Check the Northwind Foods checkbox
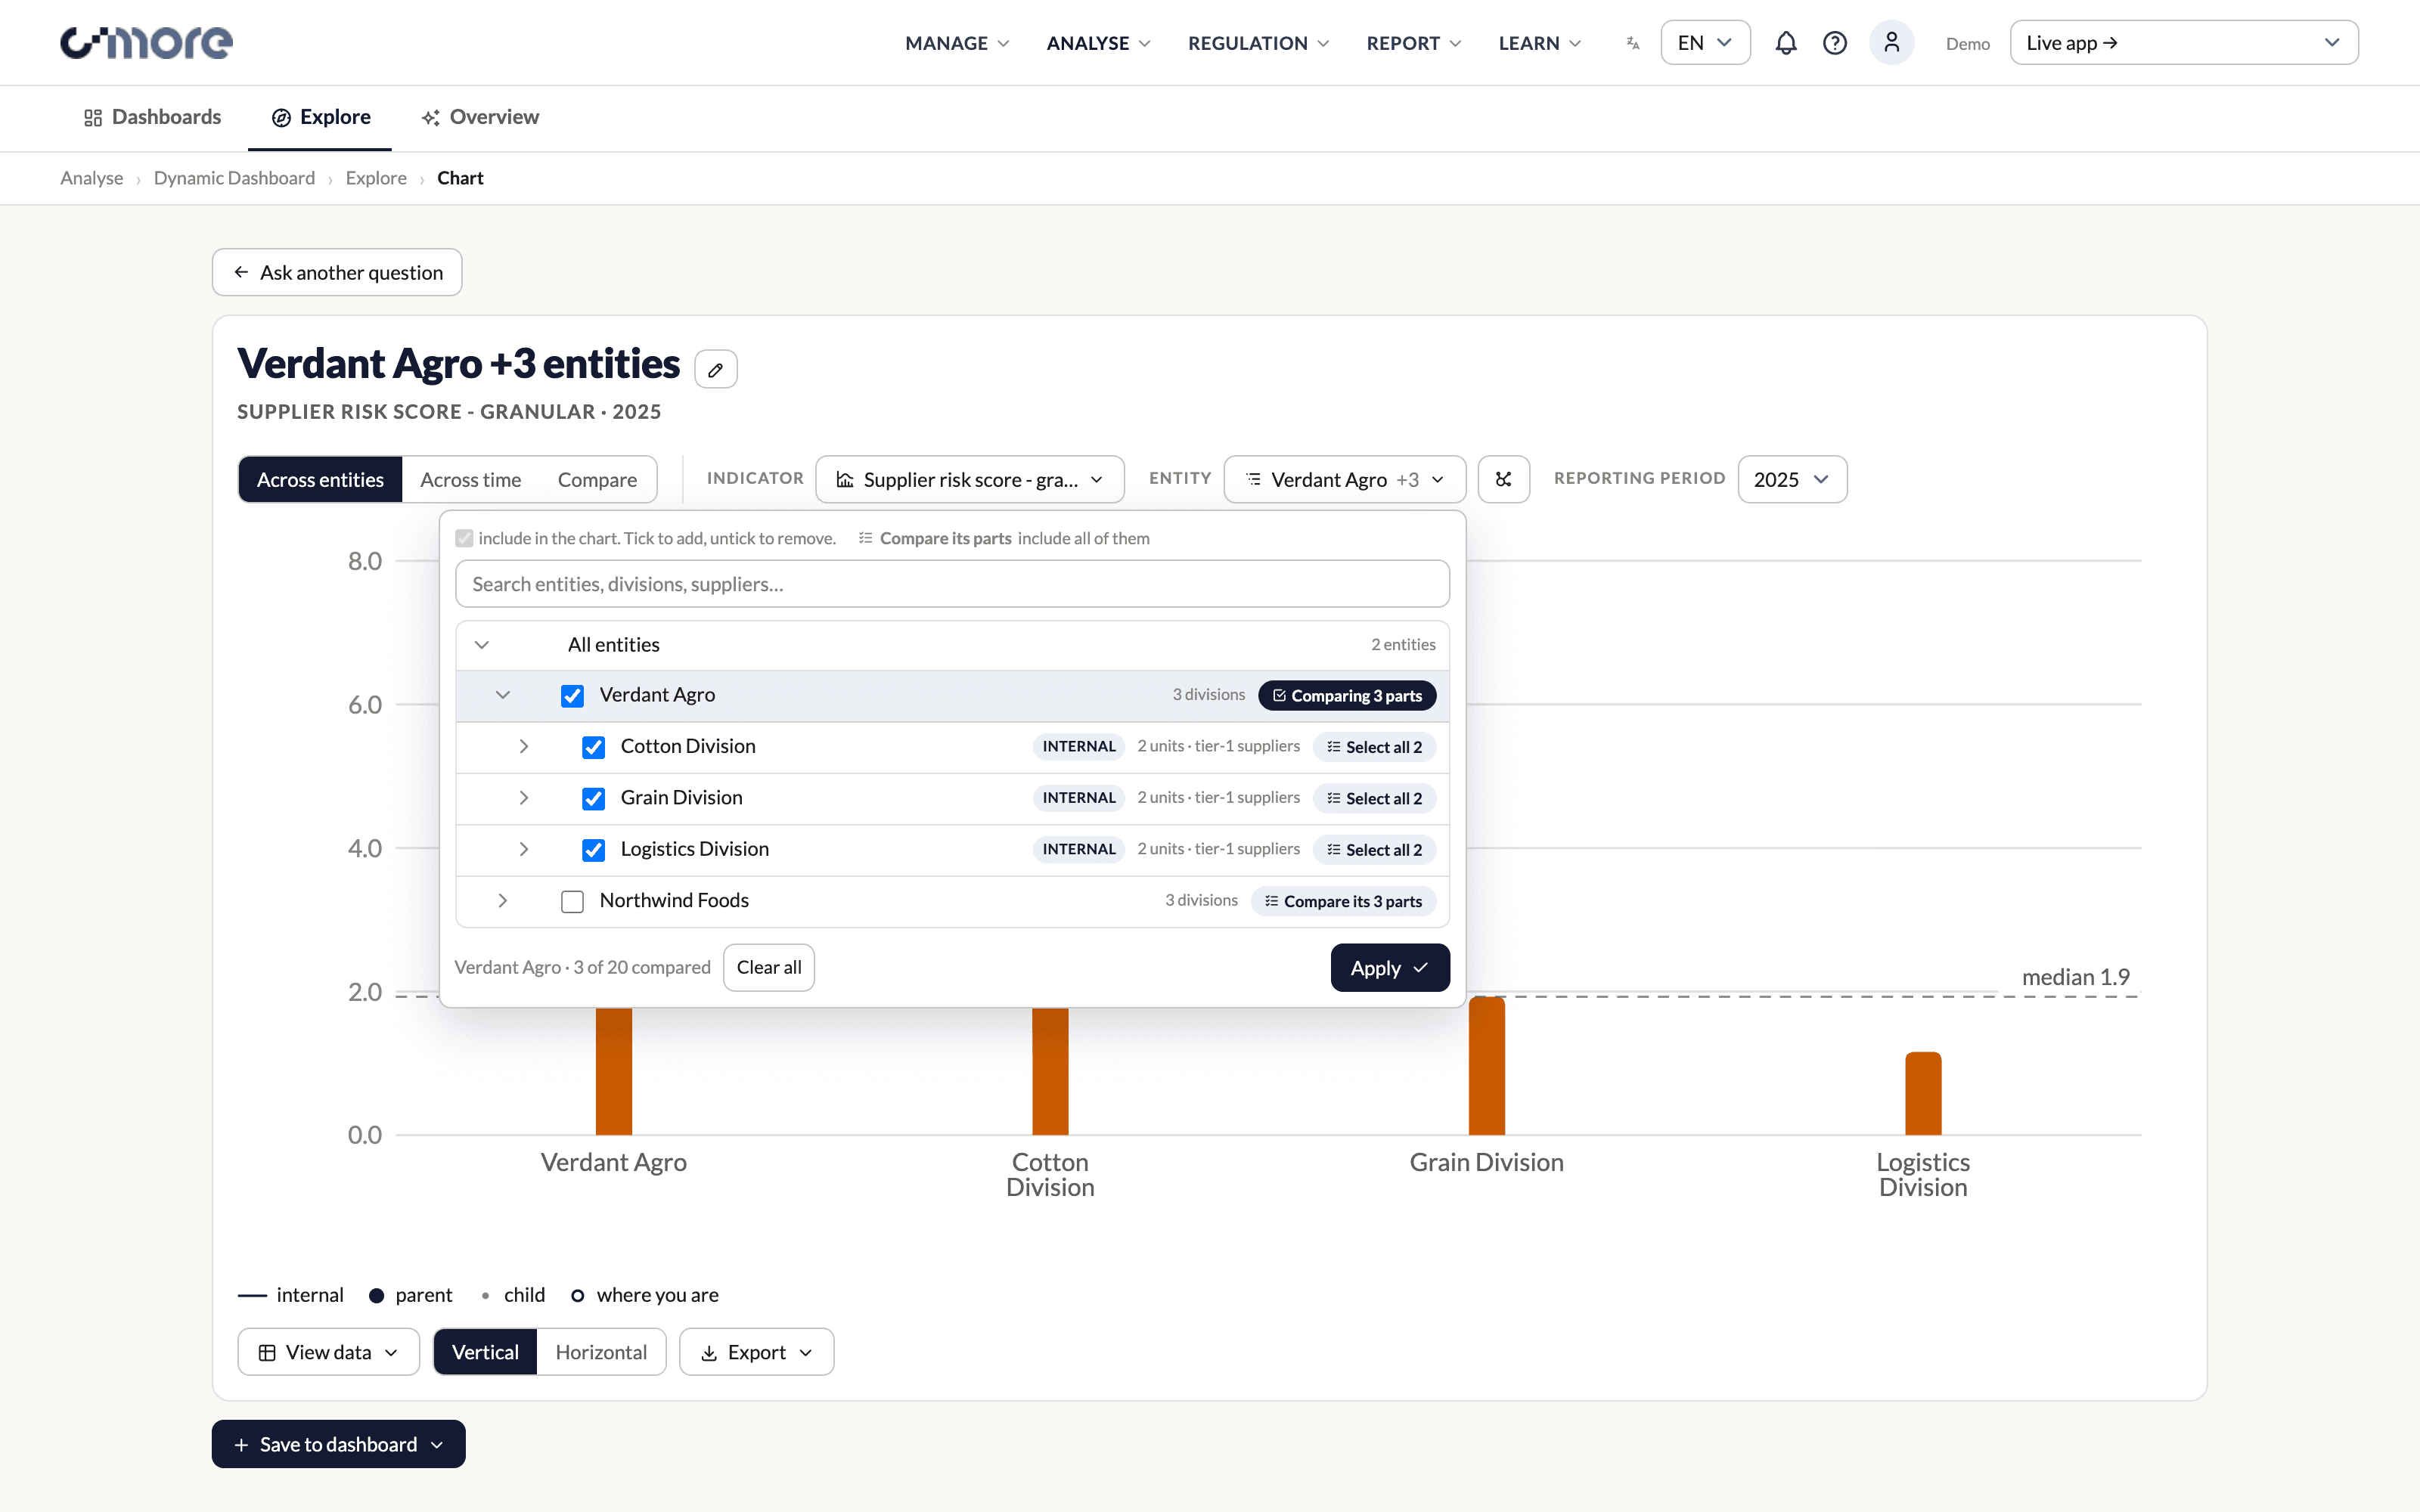This screenshot has width=2420, height=1512. [x=572, y=901]
